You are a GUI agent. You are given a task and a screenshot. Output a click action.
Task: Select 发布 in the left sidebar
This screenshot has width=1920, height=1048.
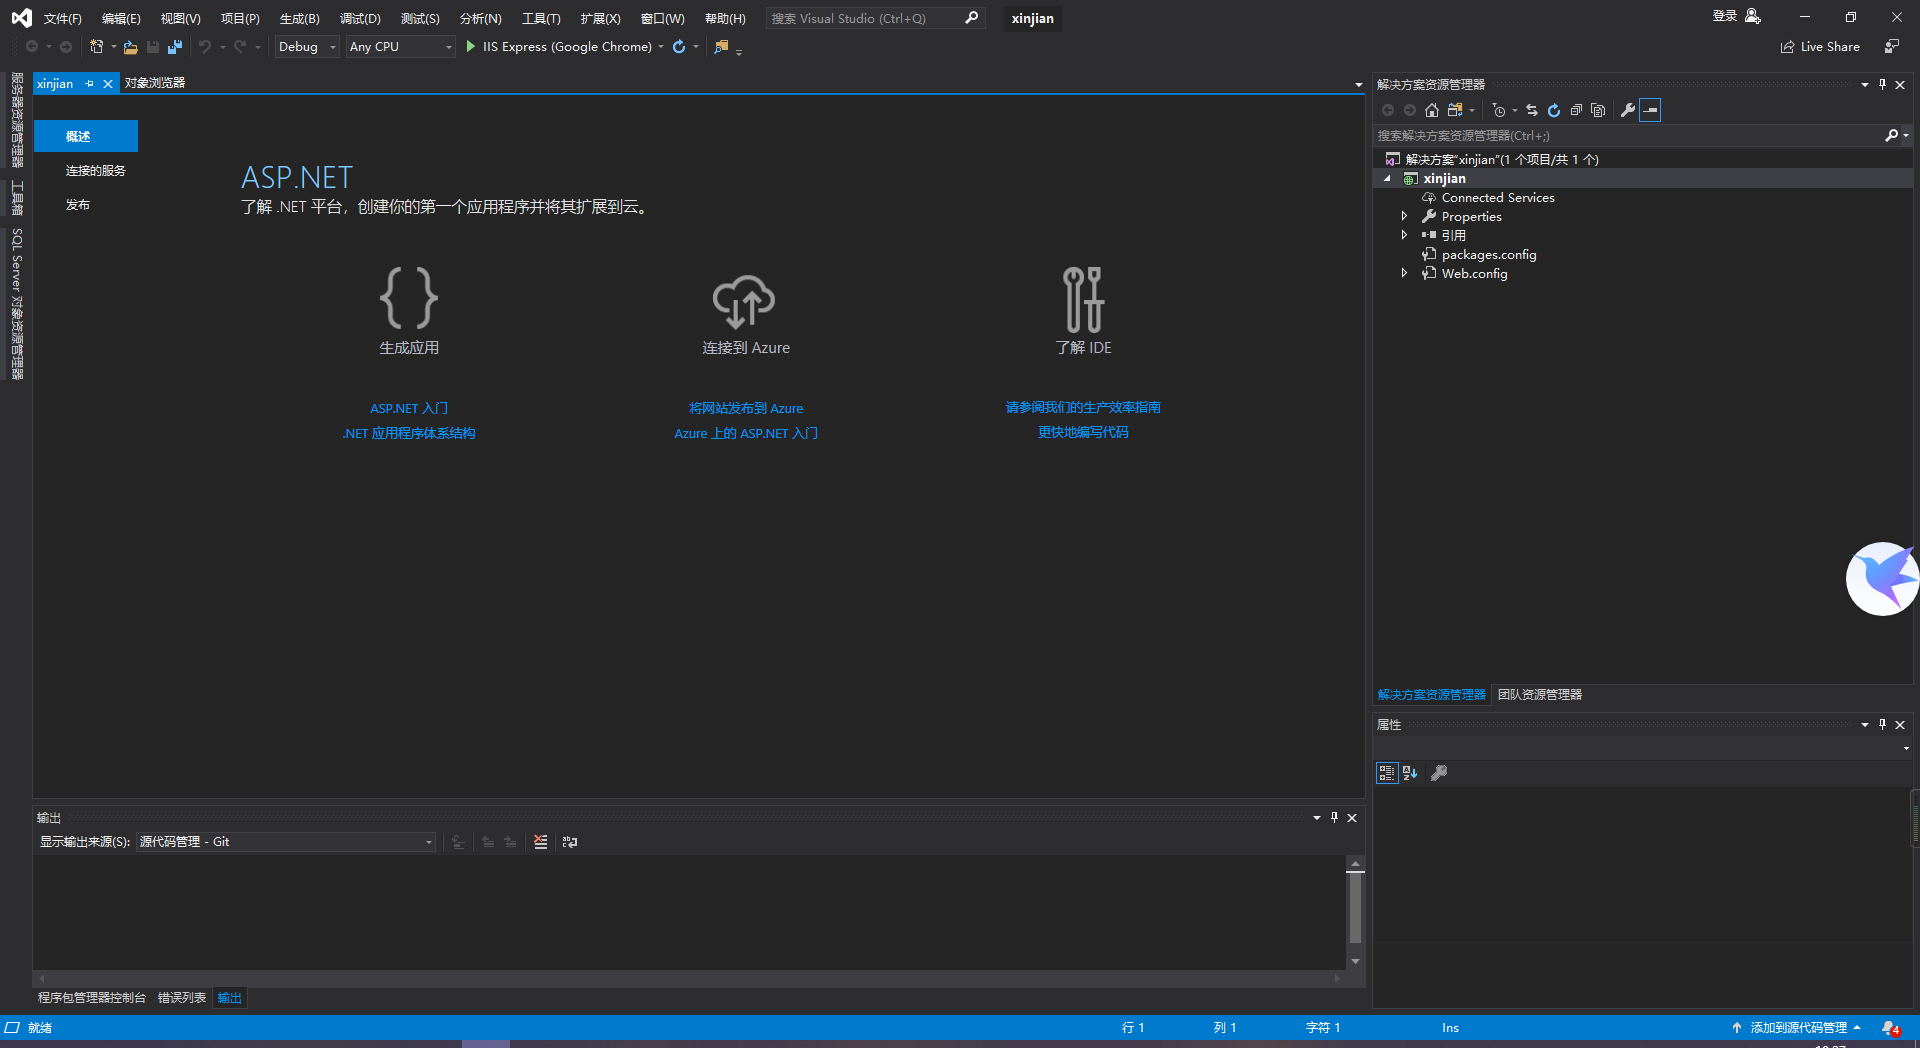(78, 205)
